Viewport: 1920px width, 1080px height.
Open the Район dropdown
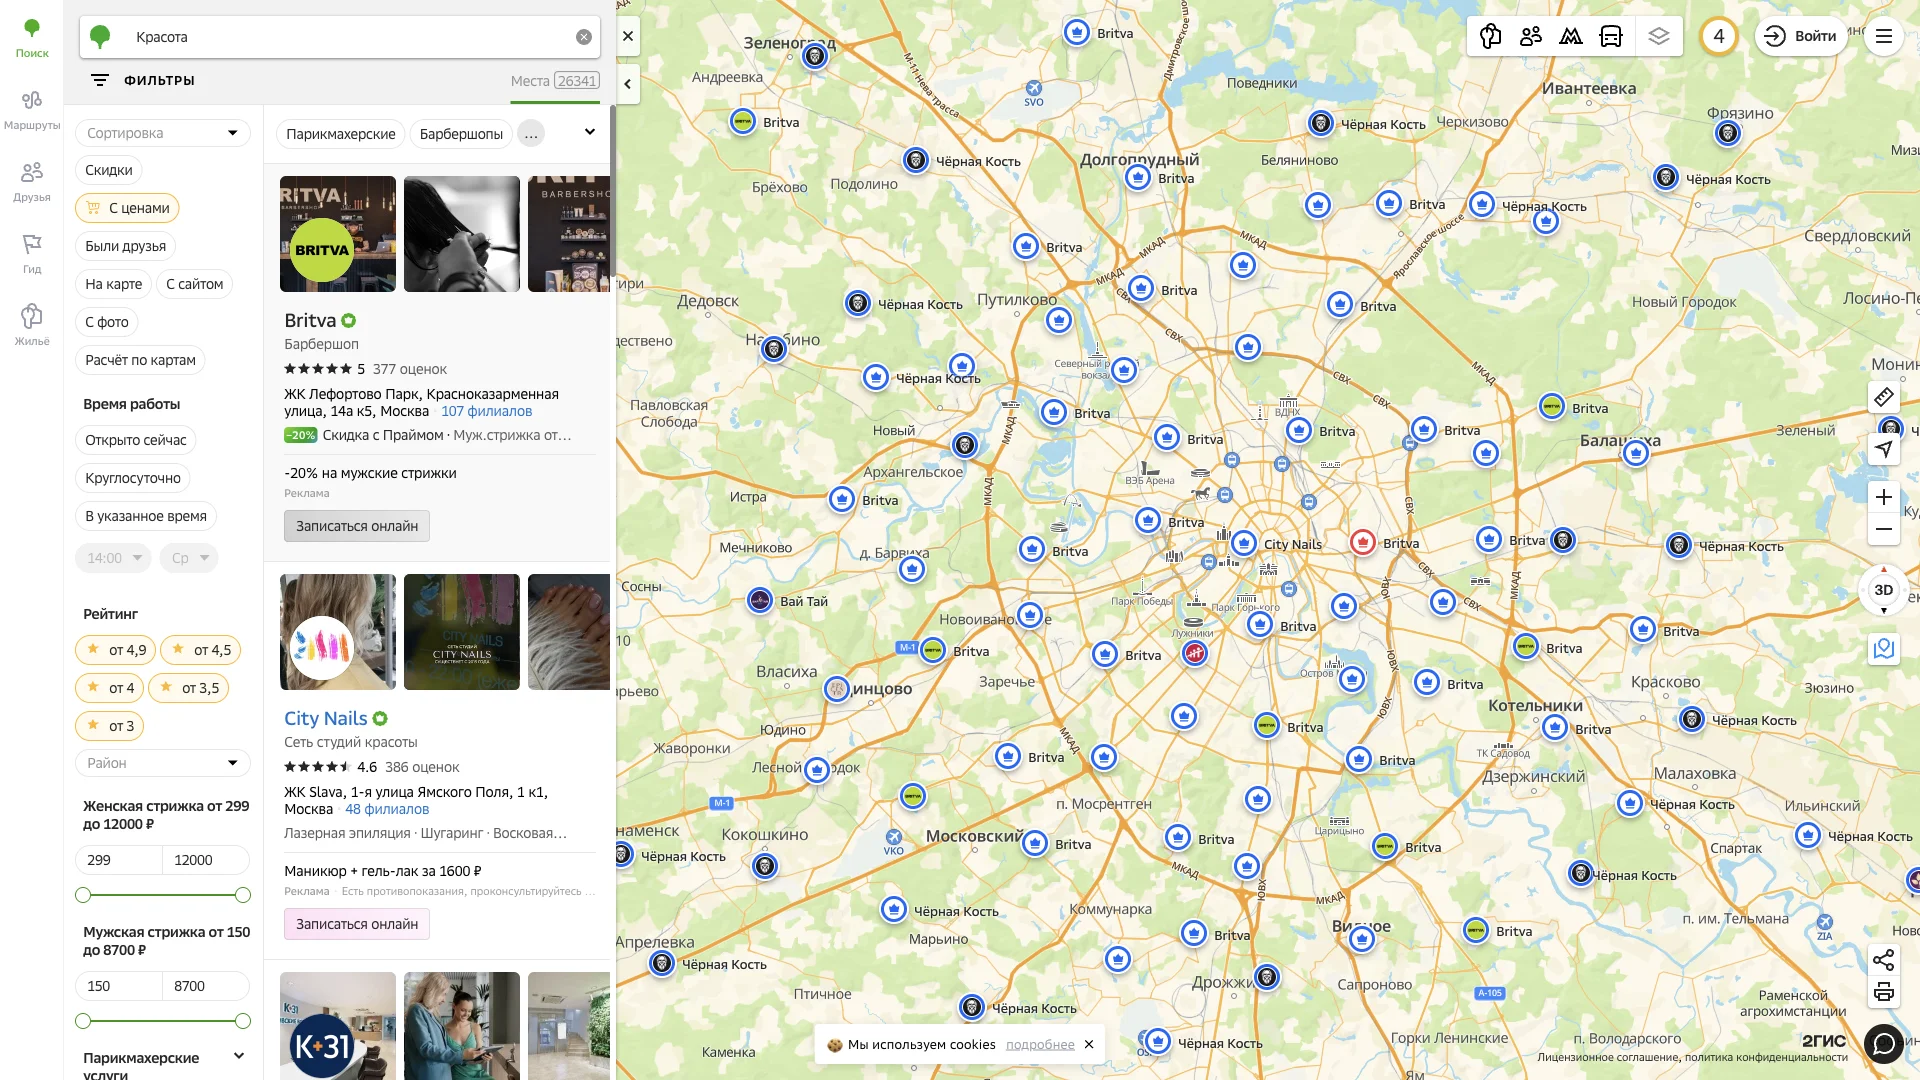coord(162,763)
